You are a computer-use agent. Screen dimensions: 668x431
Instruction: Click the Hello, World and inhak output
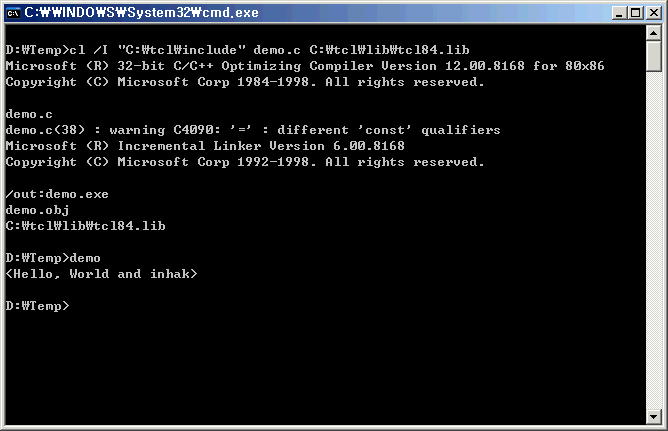[x=101, y=274]
